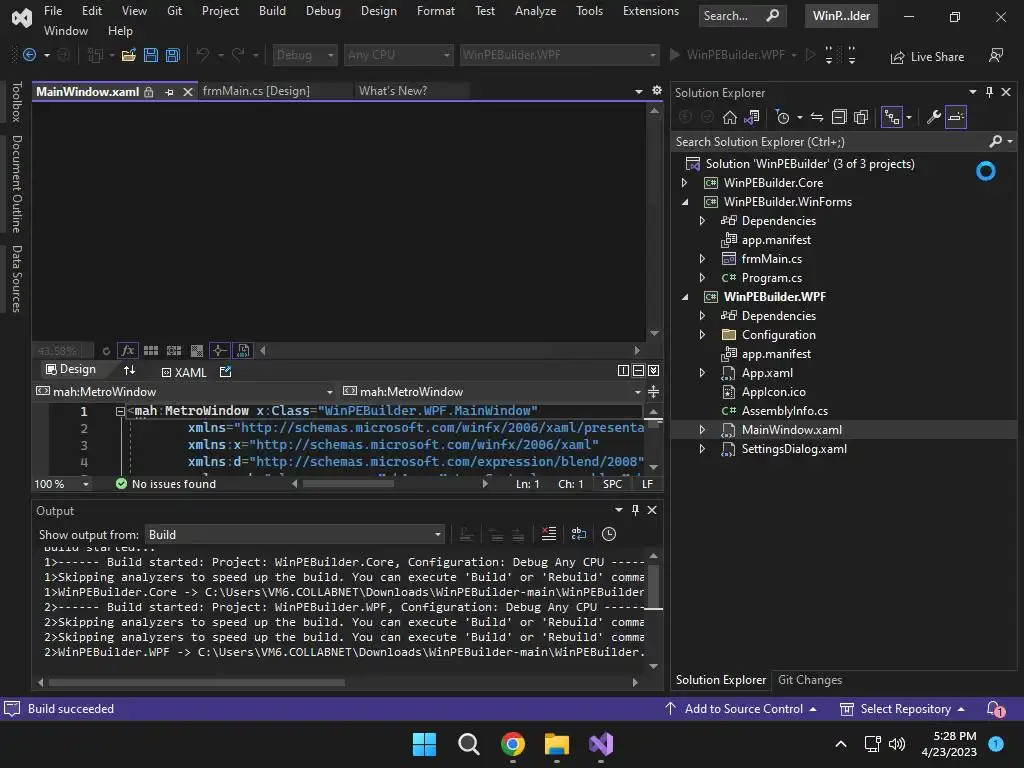Open the Debug menu
This screenshot has height=768, width=1024.
323,11
